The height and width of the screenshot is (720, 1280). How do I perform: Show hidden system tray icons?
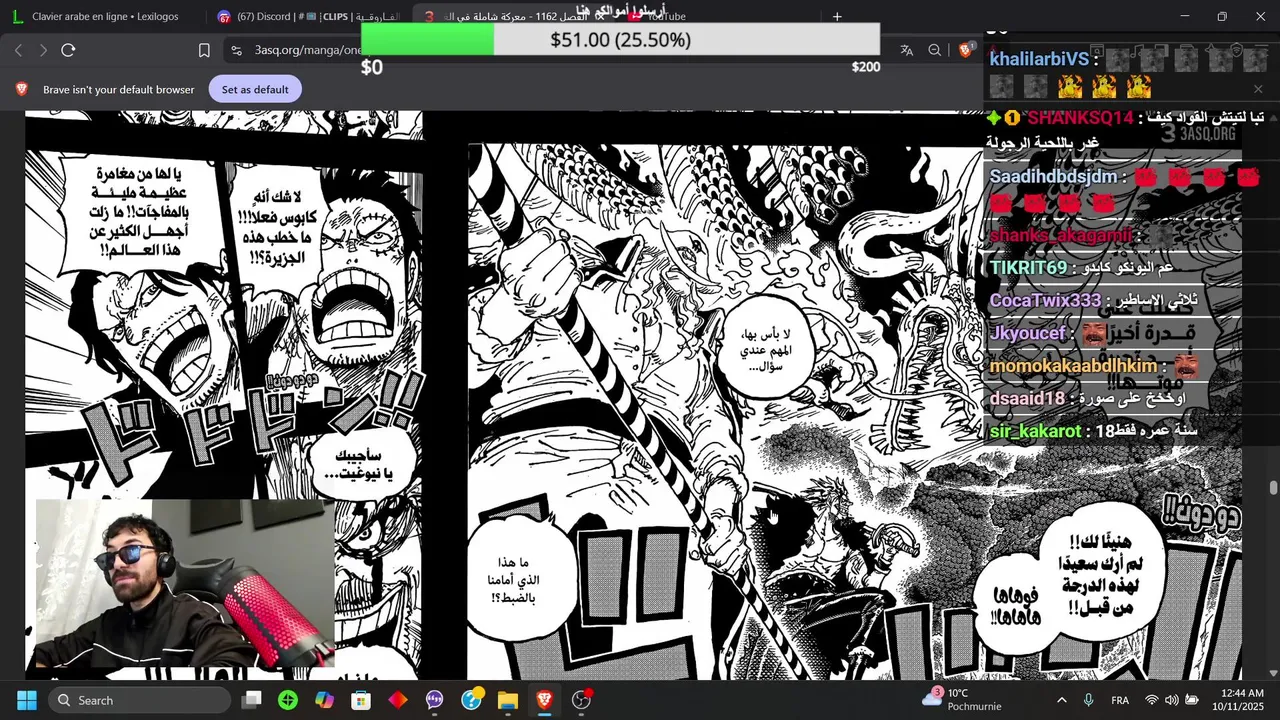tap(1061, 700)
